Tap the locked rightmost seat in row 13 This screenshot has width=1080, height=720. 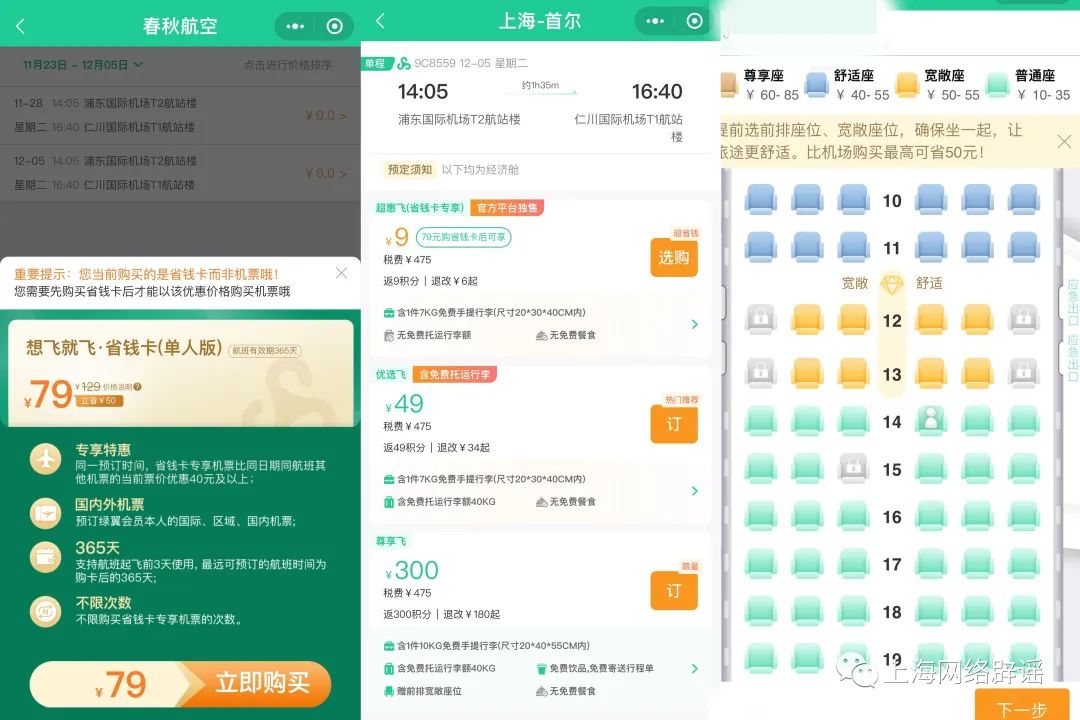coord(1024,373)
